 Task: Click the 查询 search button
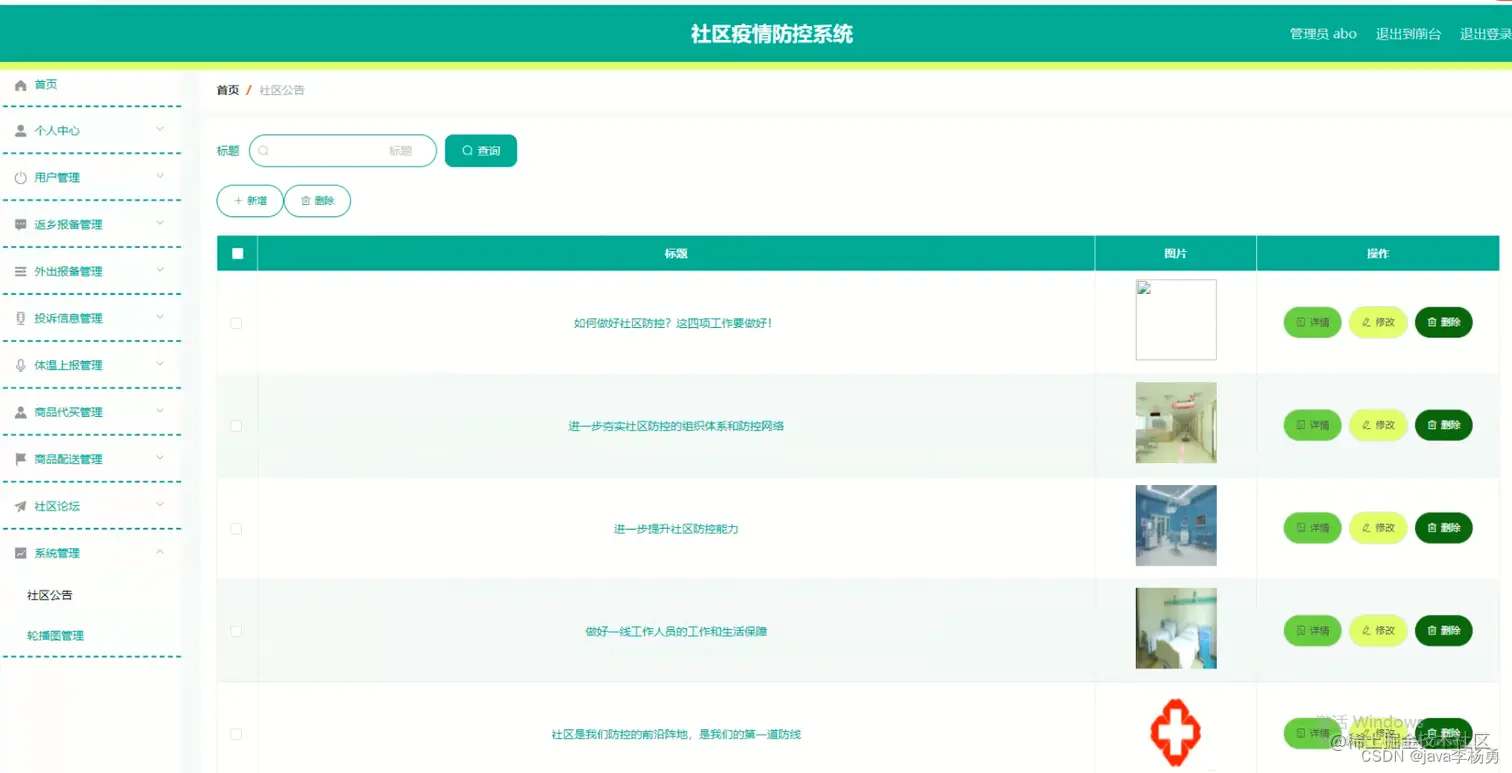481,151
